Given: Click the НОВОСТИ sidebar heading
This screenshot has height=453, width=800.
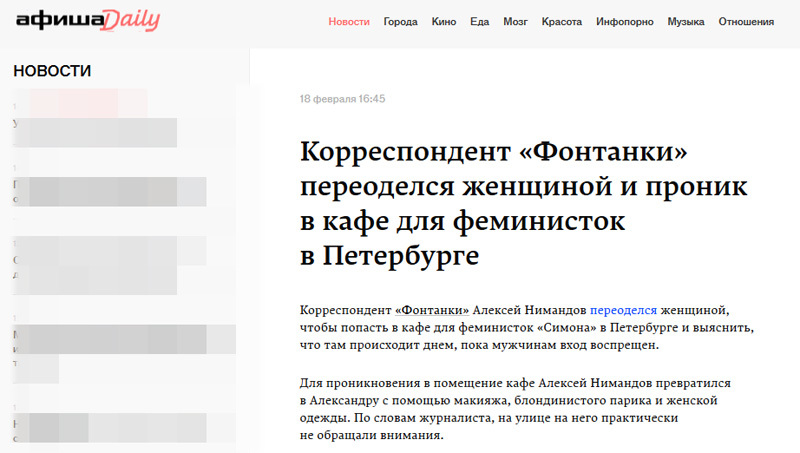Looking at the screenshot, I should click(52, 71).
